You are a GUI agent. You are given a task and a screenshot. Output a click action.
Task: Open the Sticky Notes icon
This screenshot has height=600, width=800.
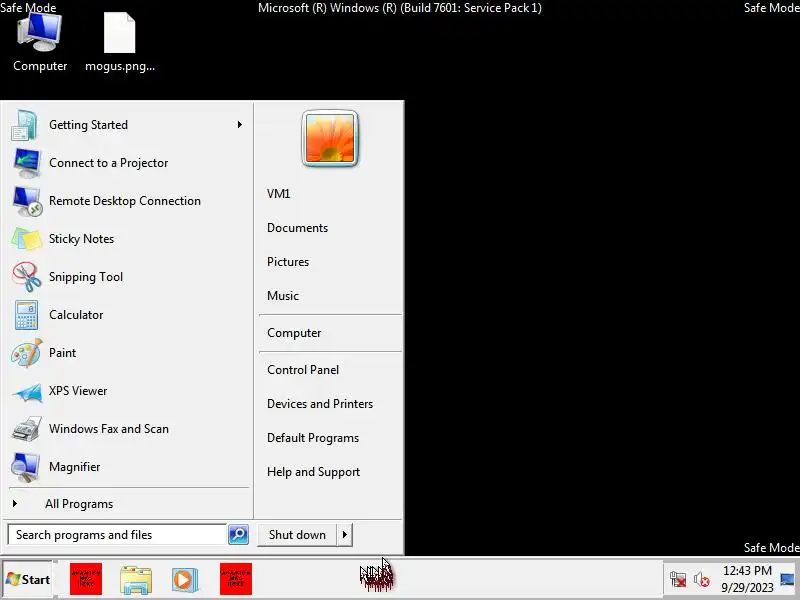click(x=27, y=239)
